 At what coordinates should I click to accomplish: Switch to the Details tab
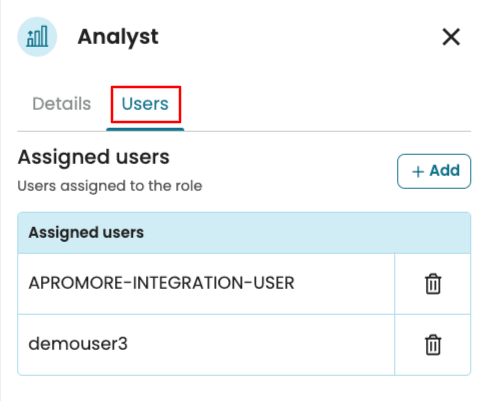coord(61,104)
